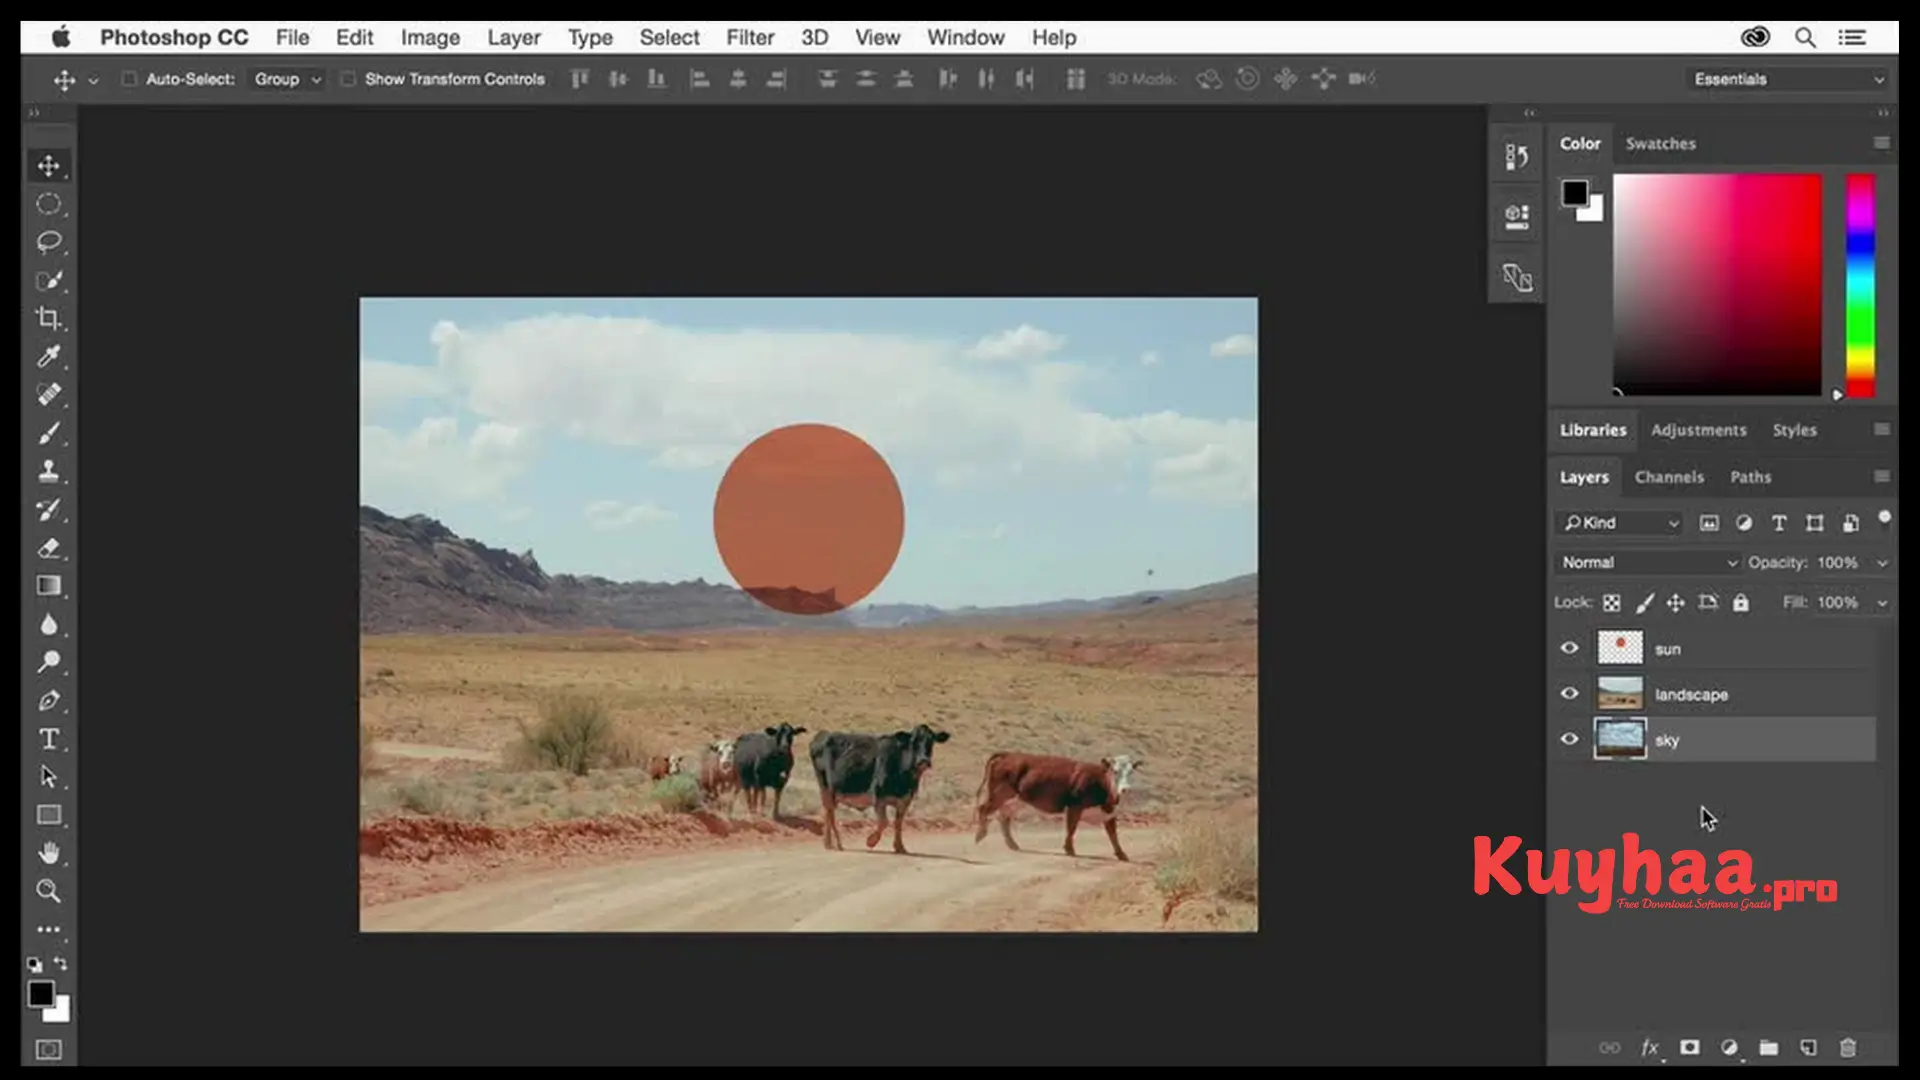Select the Rectangle shape tool
Screen dimensions: 1920x1080
pyautogui.click(x=48, y=815)
